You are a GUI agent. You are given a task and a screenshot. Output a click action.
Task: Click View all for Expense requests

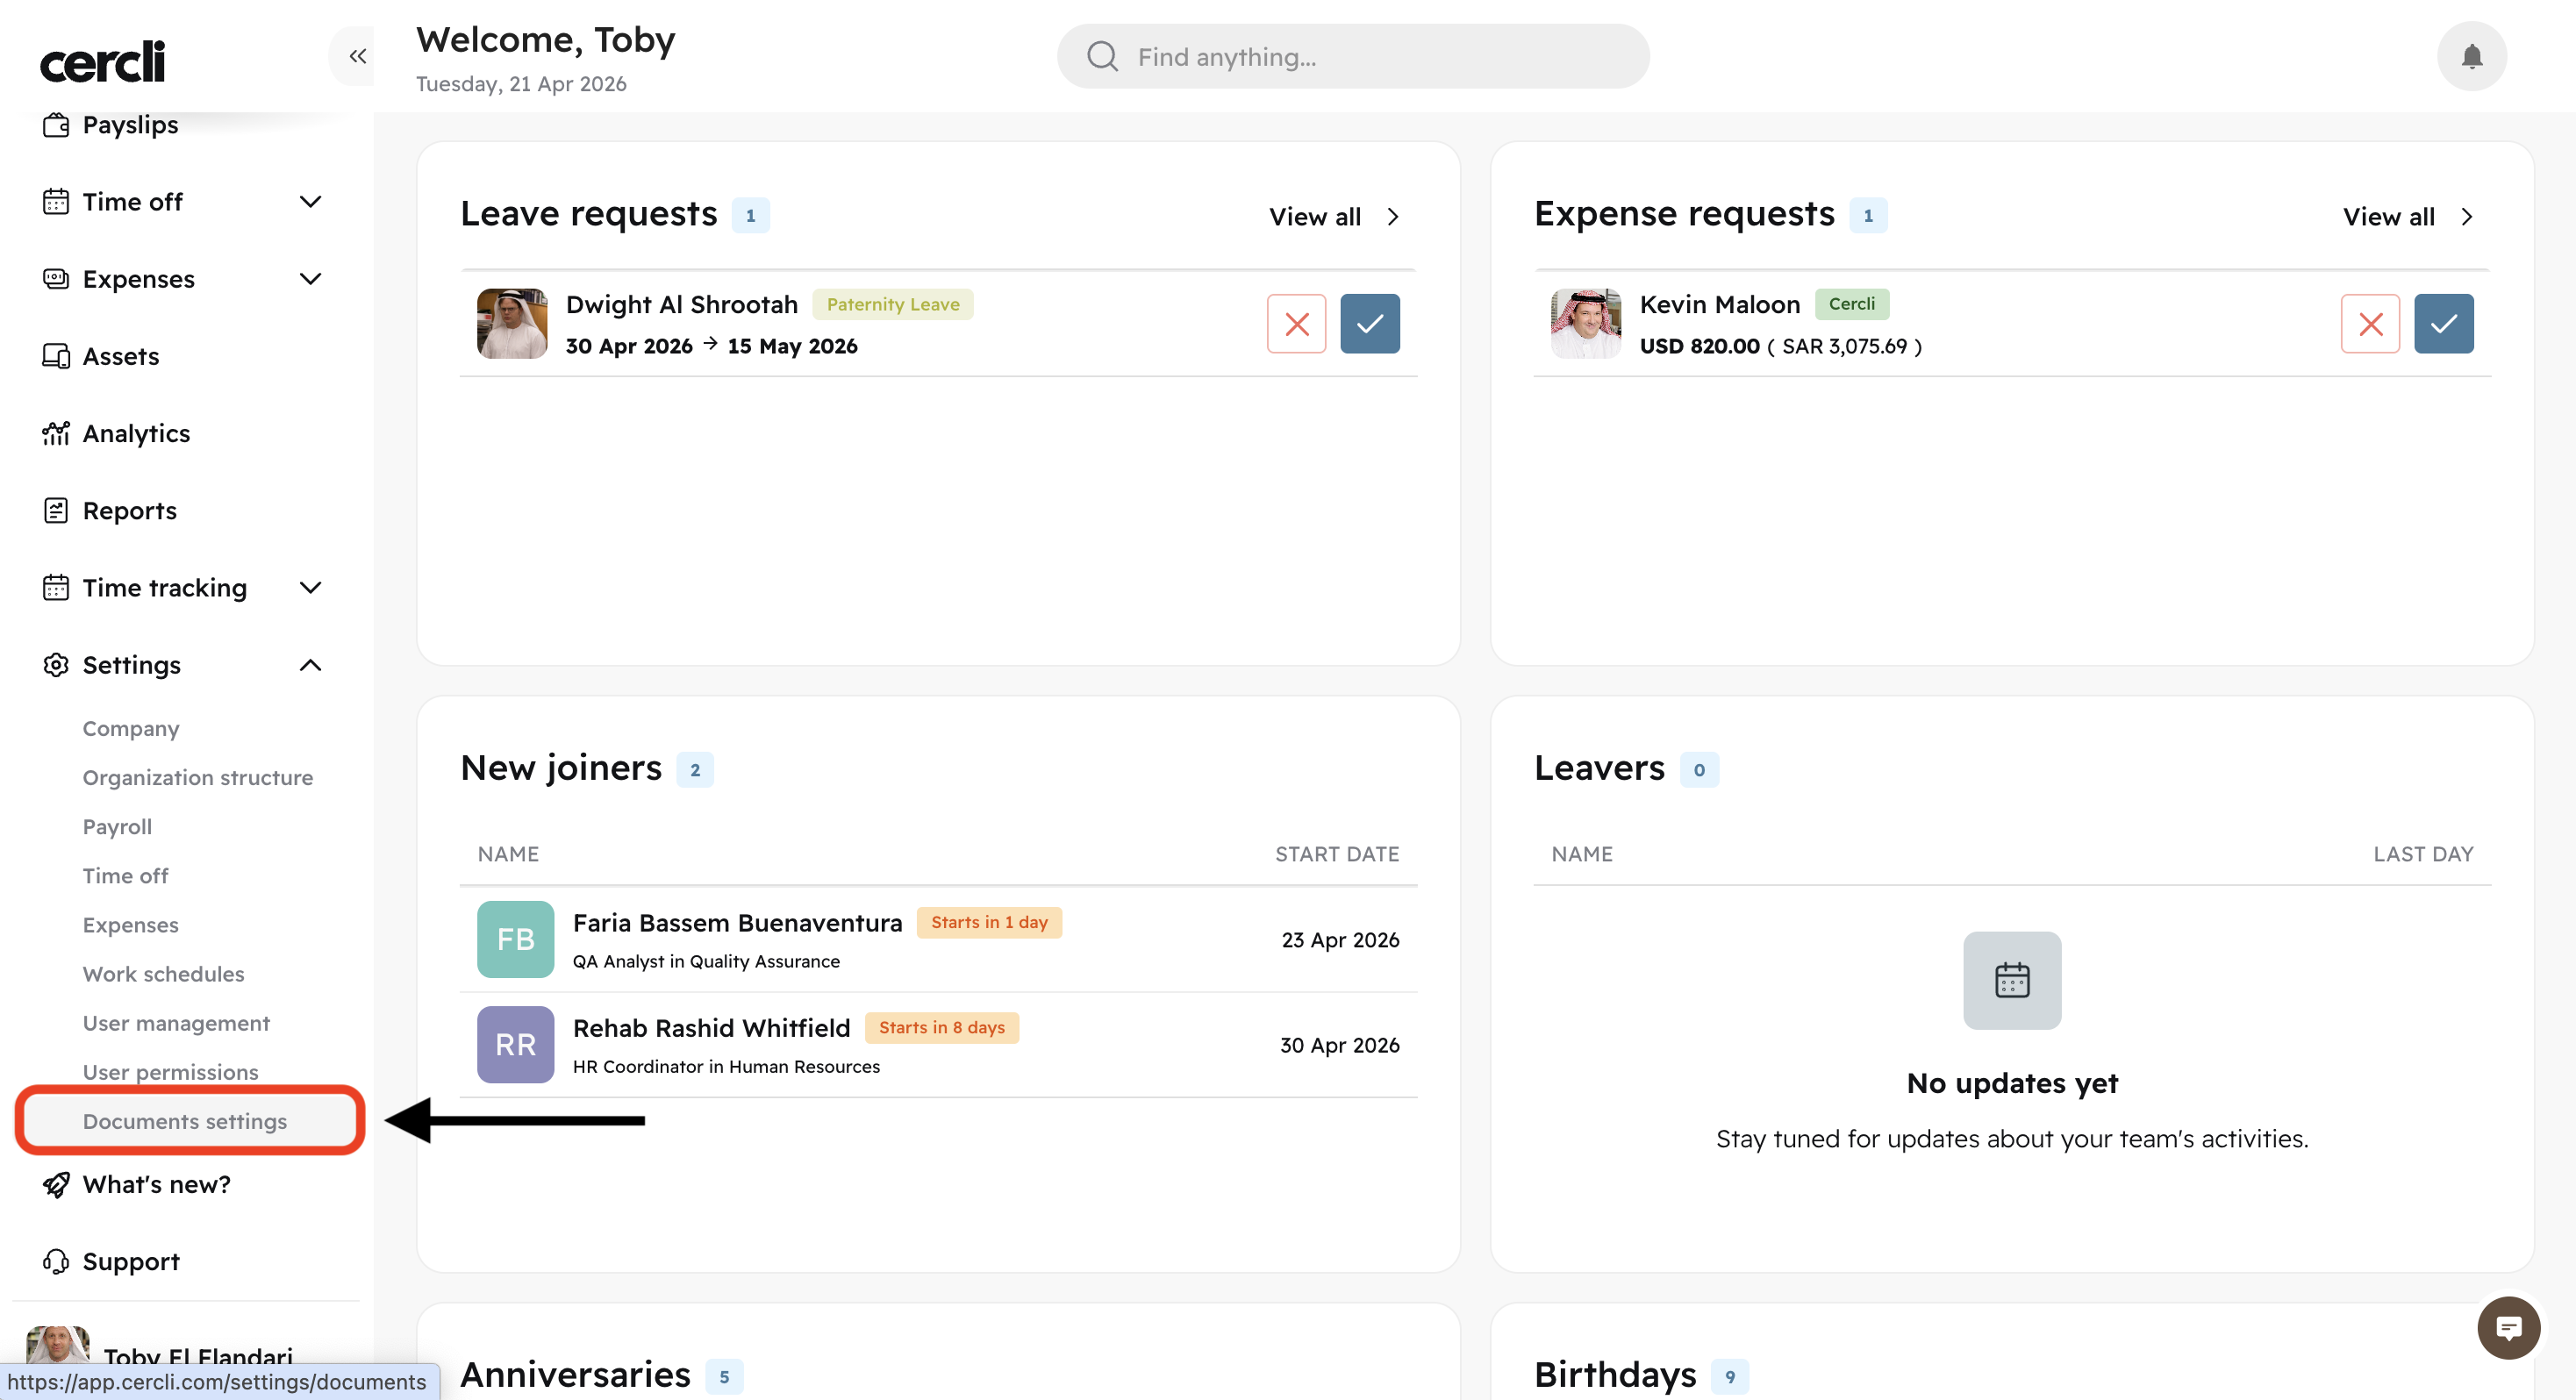[x=2407, y=217]
